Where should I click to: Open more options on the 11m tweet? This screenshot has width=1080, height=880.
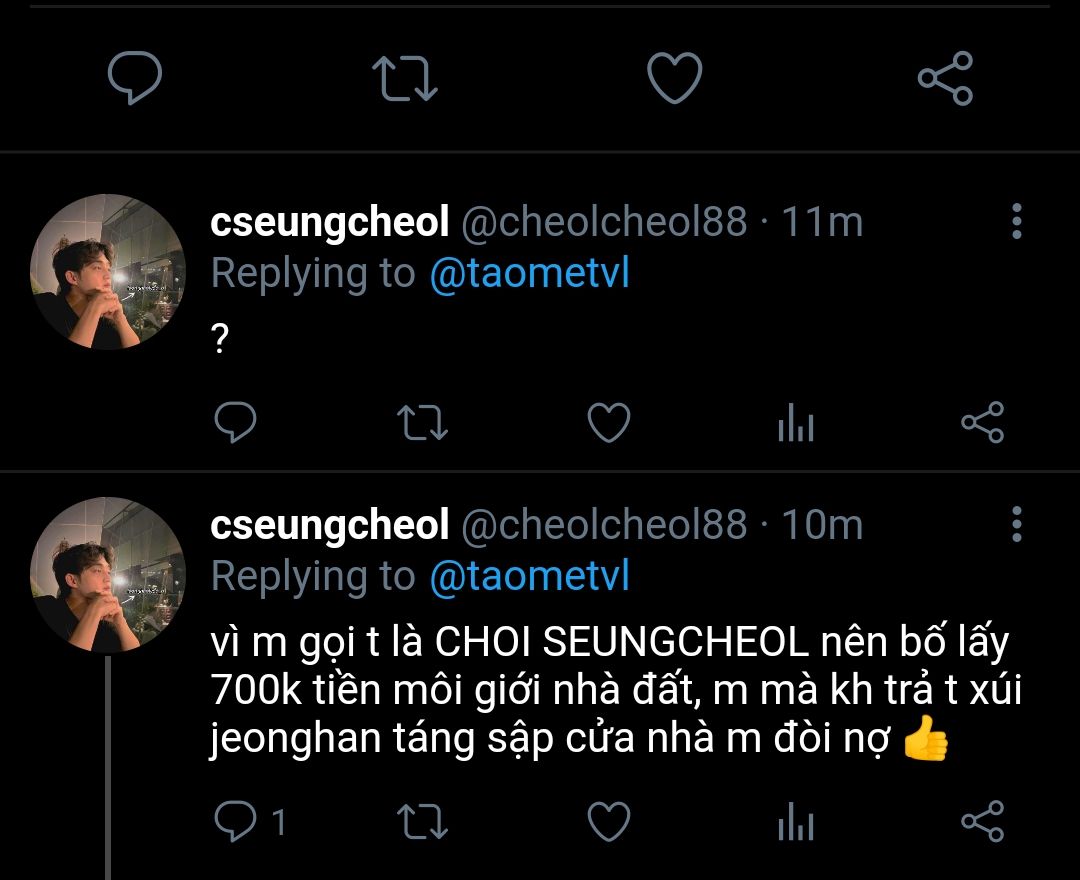[x=1016, y=222]
